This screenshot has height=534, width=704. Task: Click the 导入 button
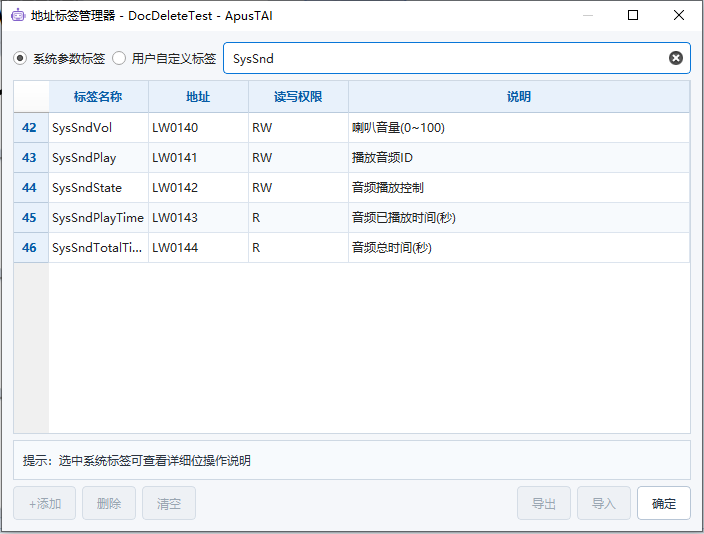pyautogui.click(x=604, y=503)
